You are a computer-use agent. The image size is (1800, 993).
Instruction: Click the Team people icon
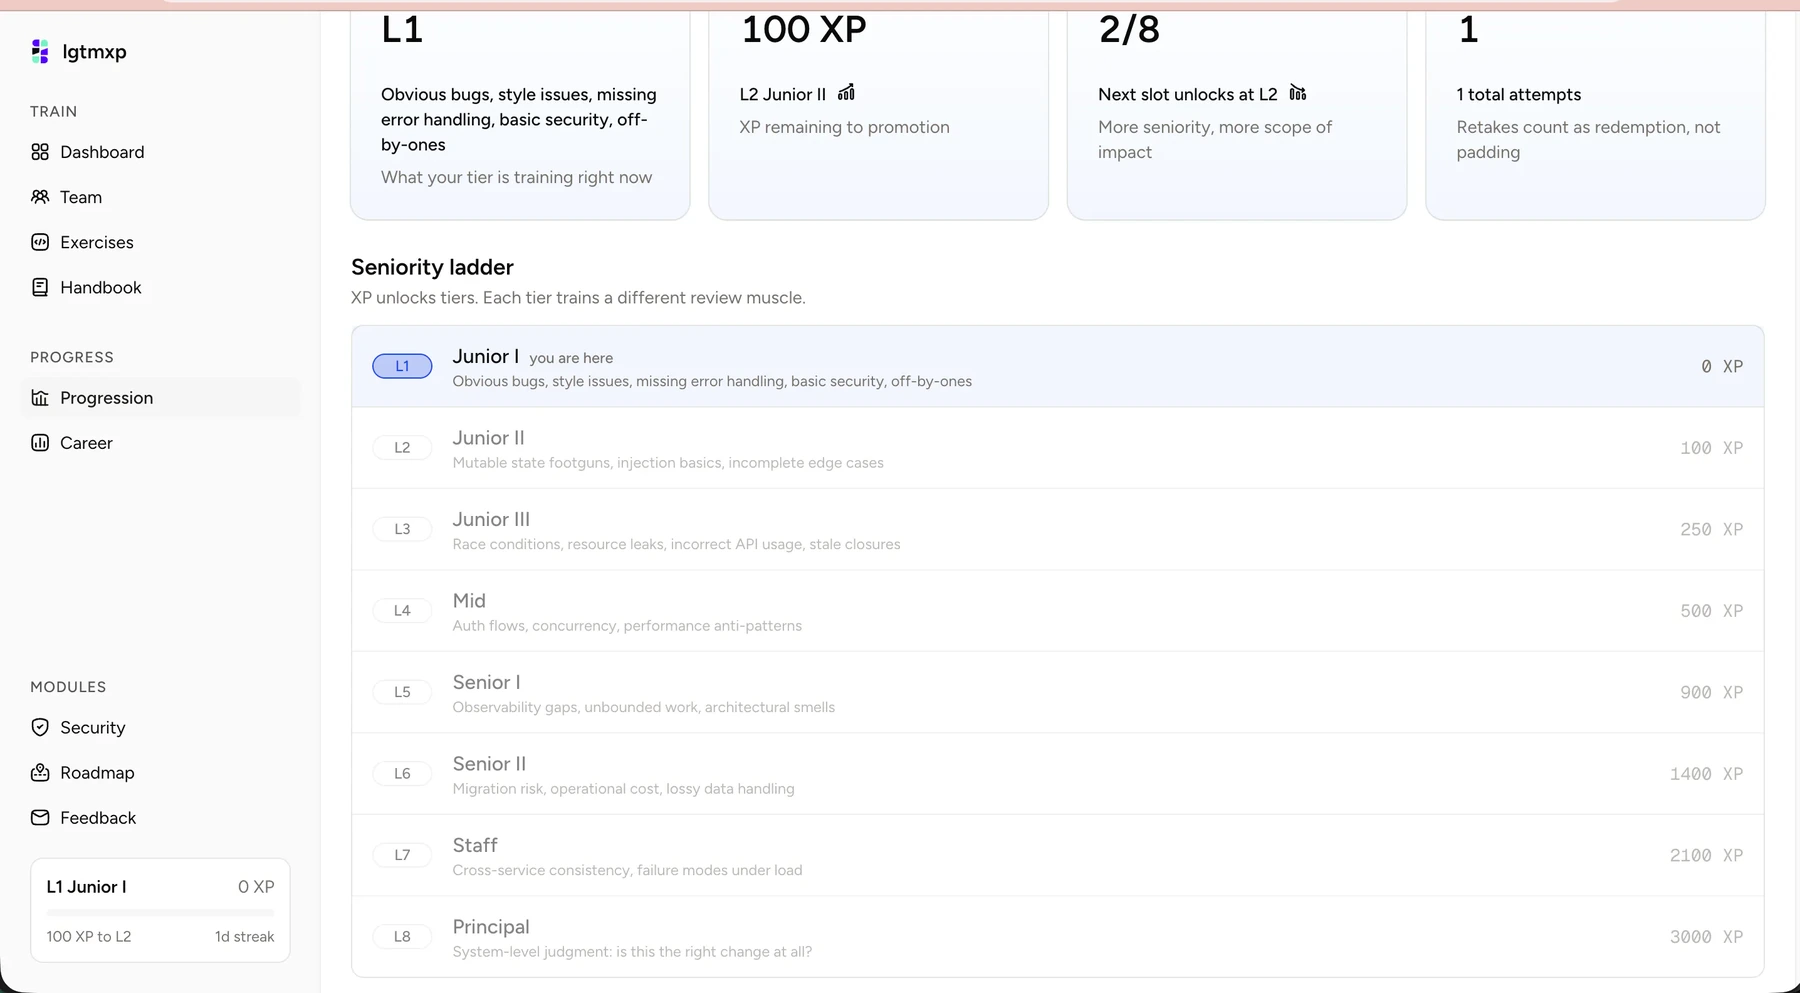(x=40, y=197)
